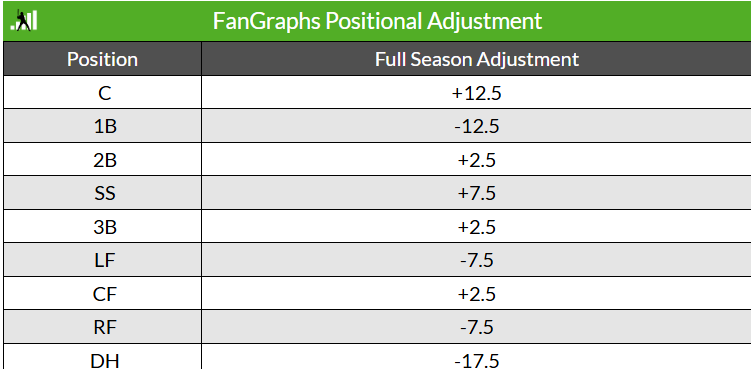Select the Position column header
Image resolution: width=751 pixels, height=369 pixels.
(x=102, y=59)
